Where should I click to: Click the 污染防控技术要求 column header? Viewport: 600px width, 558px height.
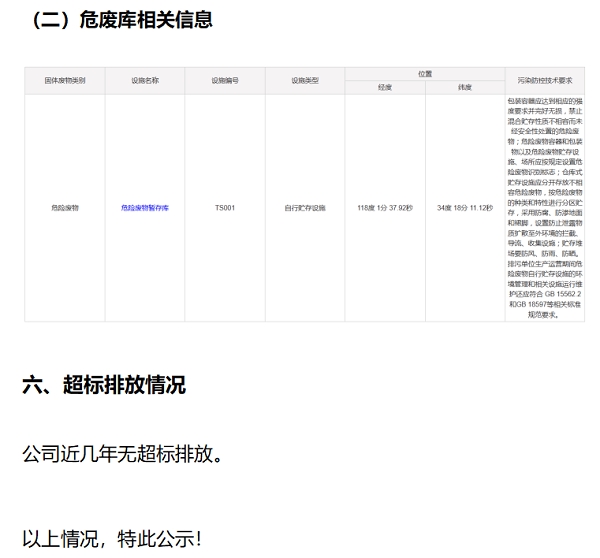click(x=545, y=80)
